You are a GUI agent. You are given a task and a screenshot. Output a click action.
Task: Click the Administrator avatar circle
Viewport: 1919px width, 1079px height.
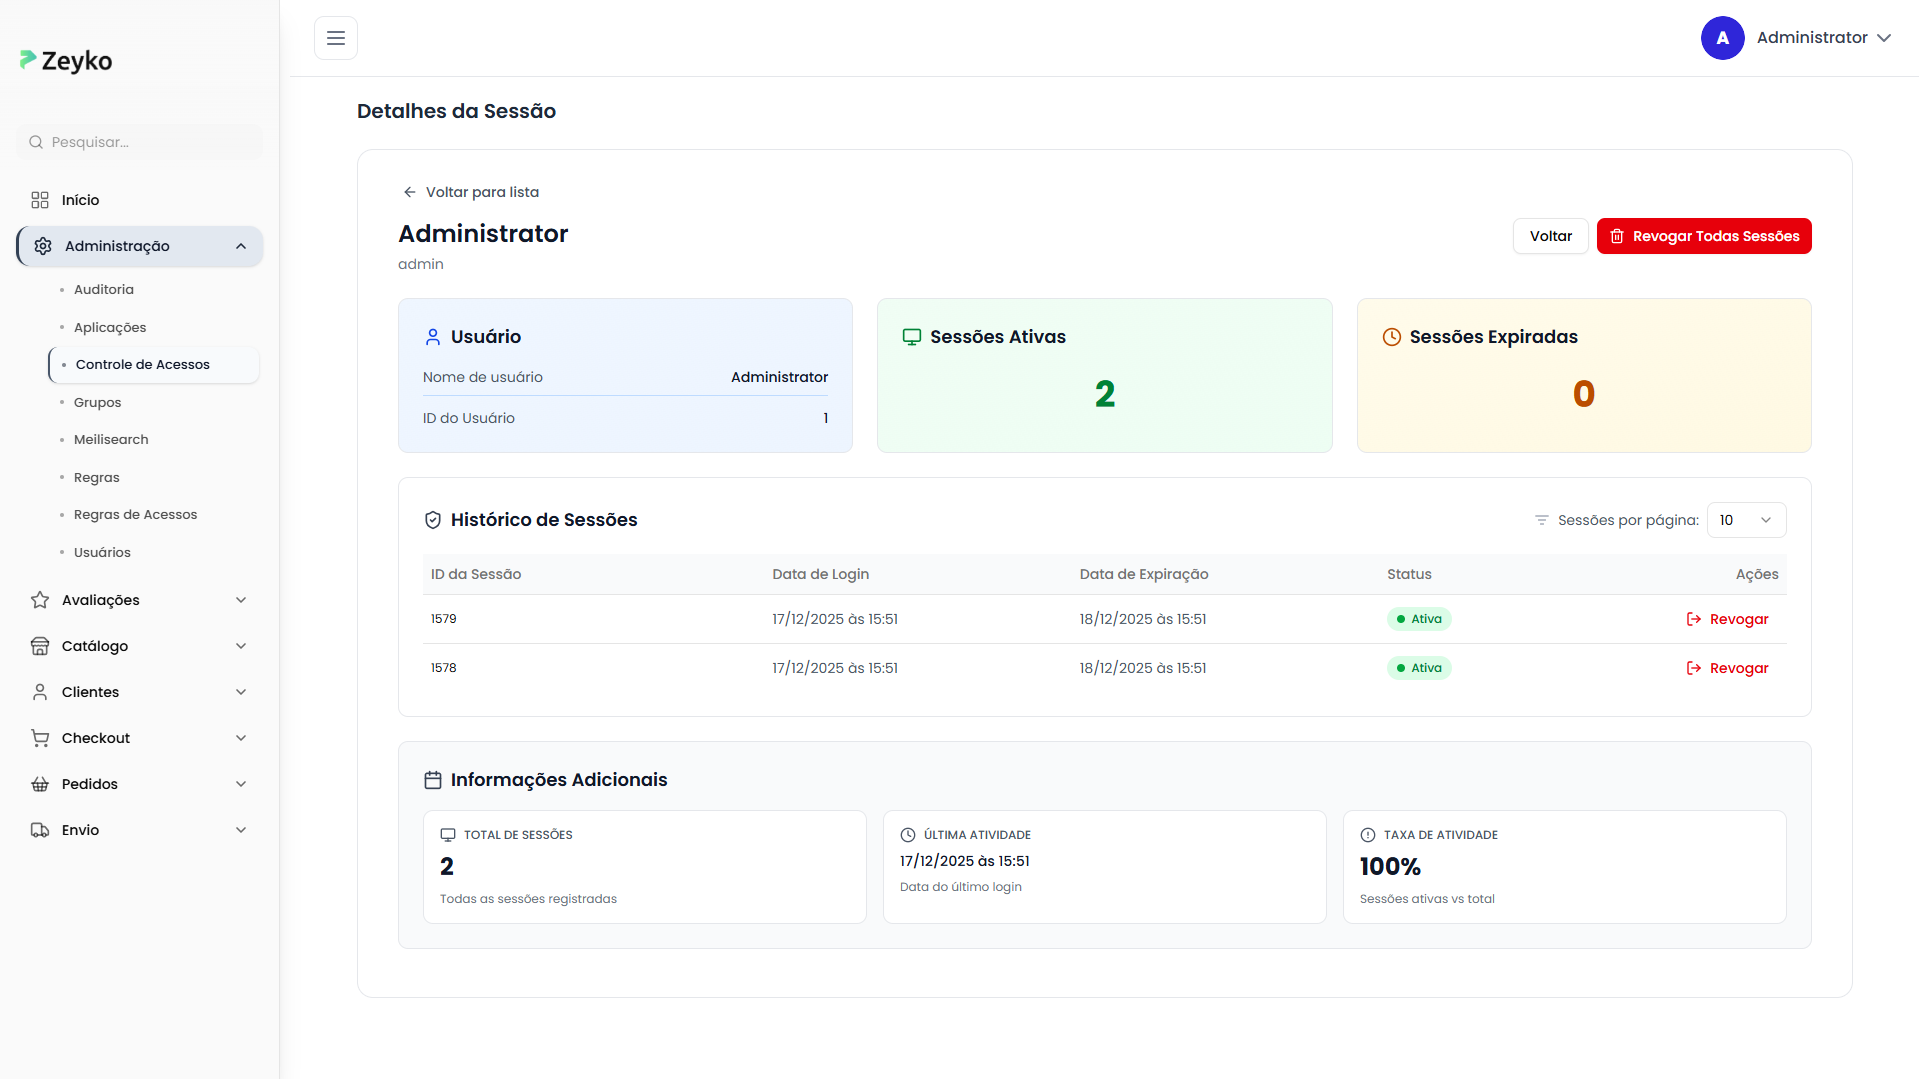1722,38
